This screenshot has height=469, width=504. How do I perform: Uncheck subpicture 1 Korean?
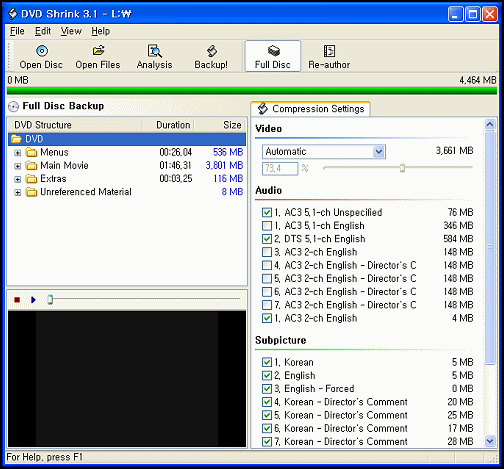267,362
